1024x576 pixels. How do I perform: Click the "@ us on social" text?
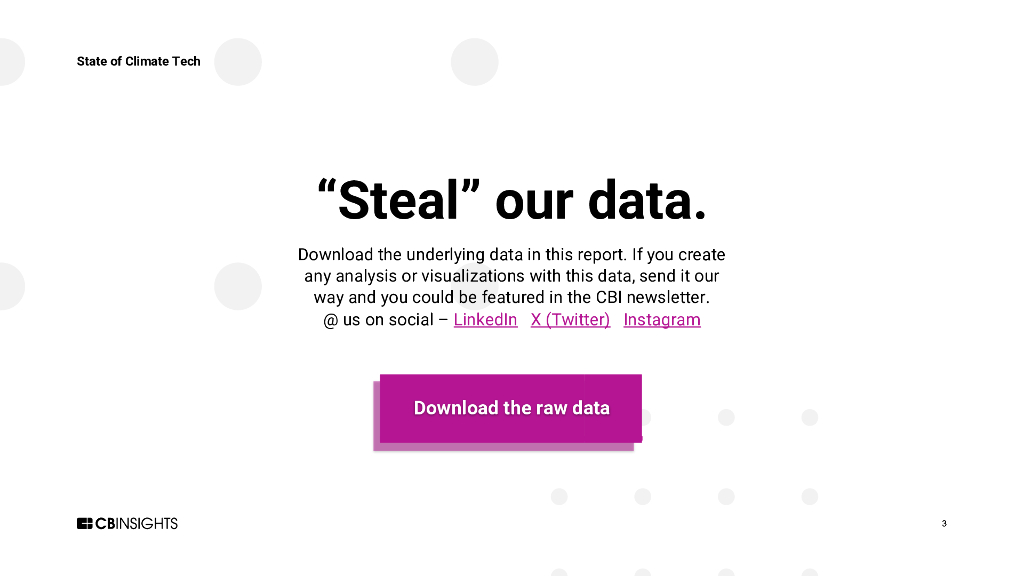coord(379,320)
